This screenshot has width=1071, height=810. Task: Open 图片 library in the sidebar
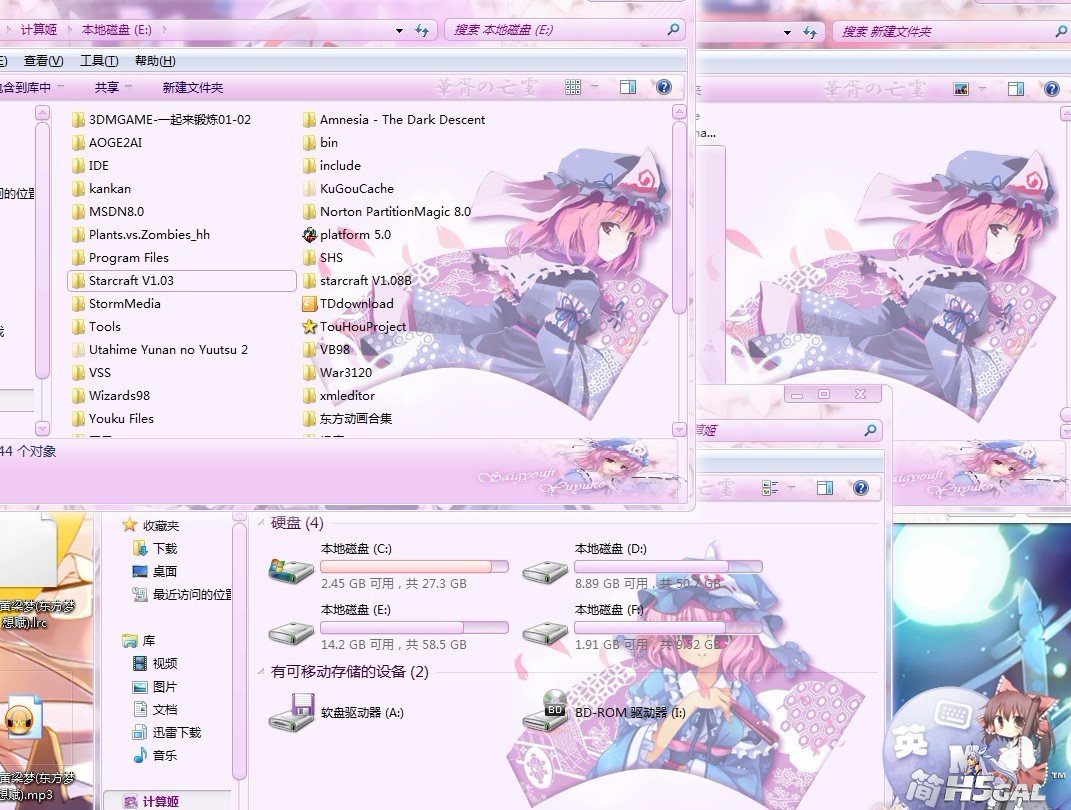156,686
